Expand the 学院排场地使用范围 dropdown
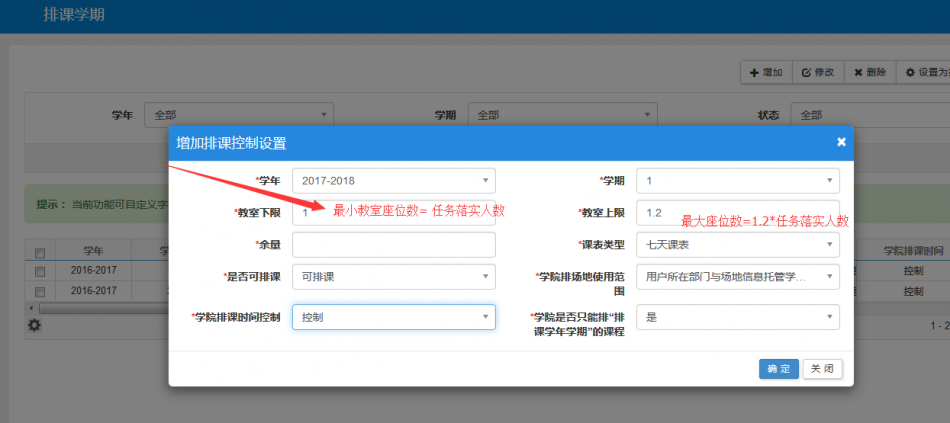 point(737,276)
